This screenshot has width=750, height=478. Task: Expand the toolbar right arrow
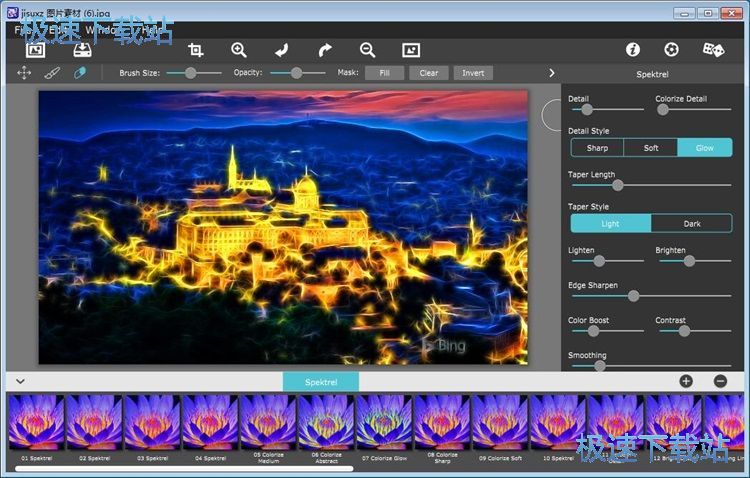[551, 73]
